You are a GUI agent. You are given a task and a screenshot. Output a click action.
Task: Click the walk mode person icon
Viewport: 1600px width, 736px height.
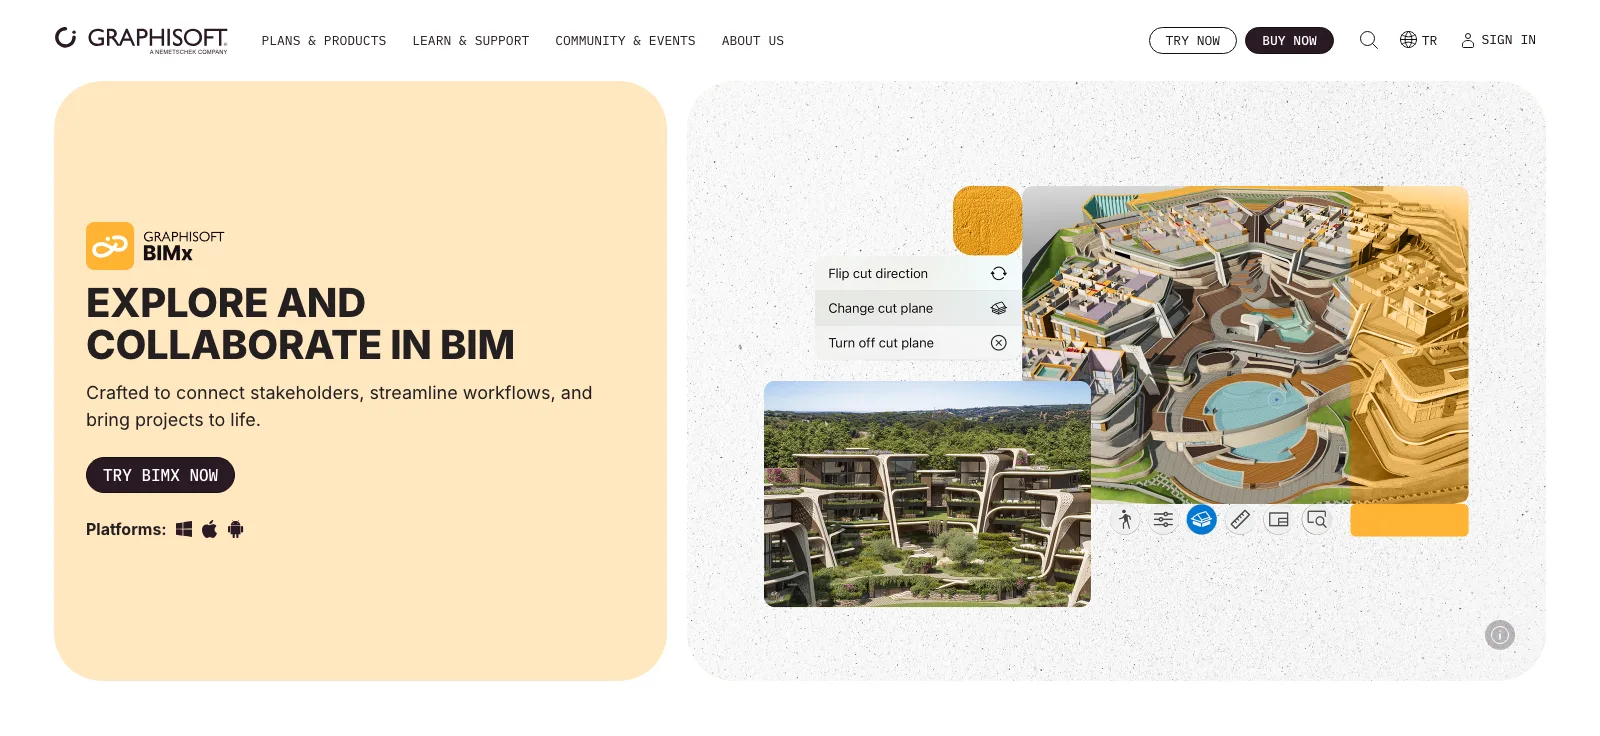1125,520
